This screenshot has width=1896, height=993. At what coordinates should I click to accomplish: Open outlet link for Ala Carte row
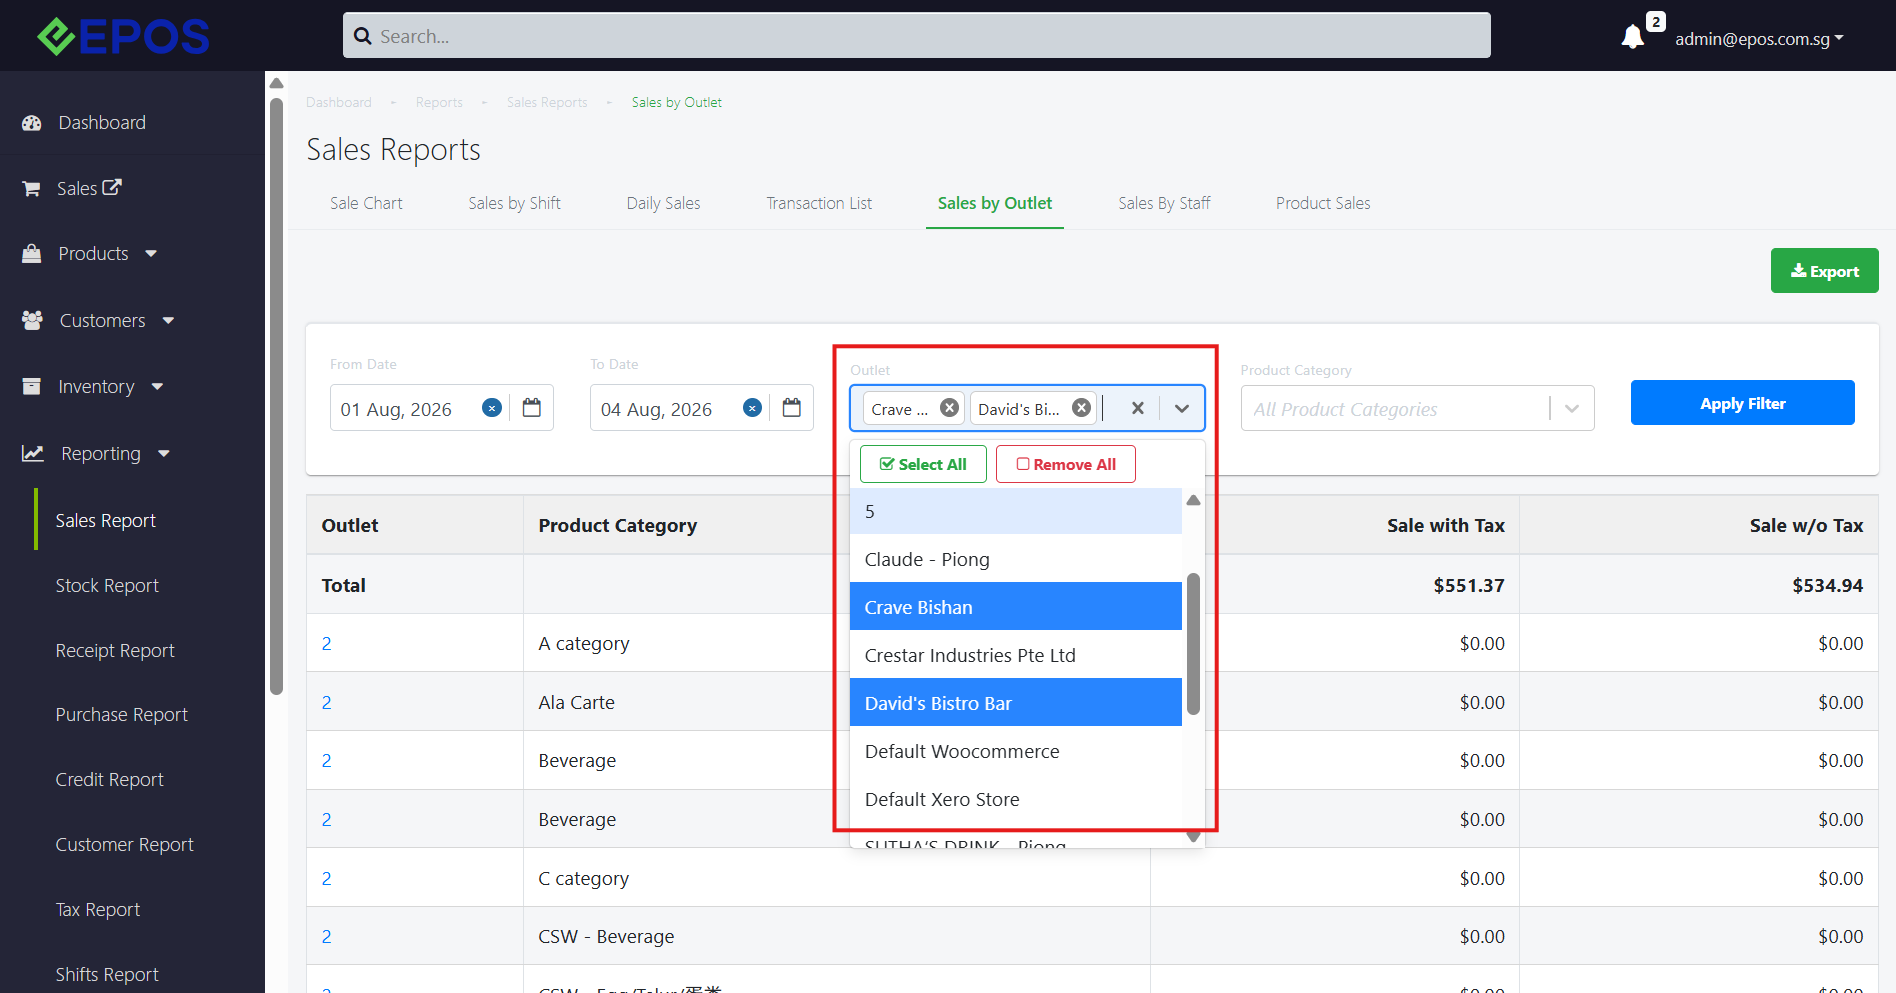point(326,702)
